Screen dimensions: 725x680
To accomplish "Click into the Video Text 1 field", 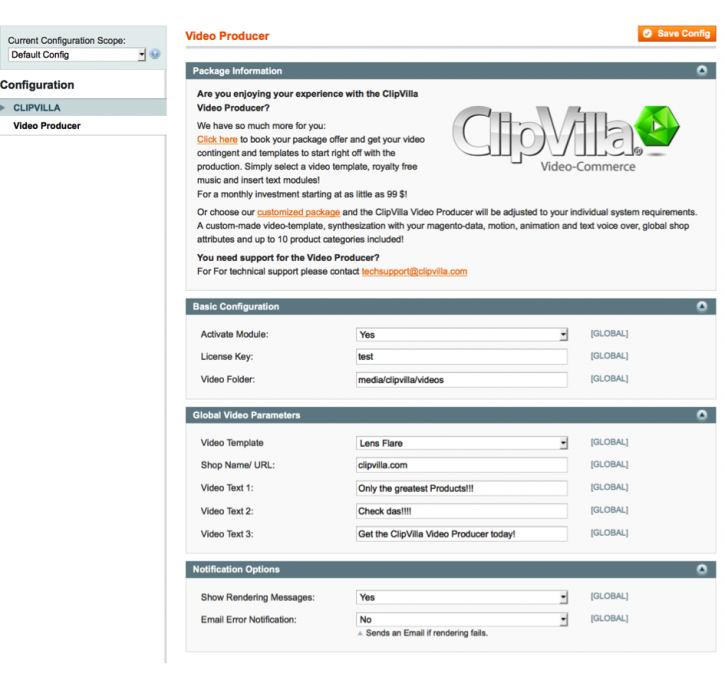I will [462, 489].
